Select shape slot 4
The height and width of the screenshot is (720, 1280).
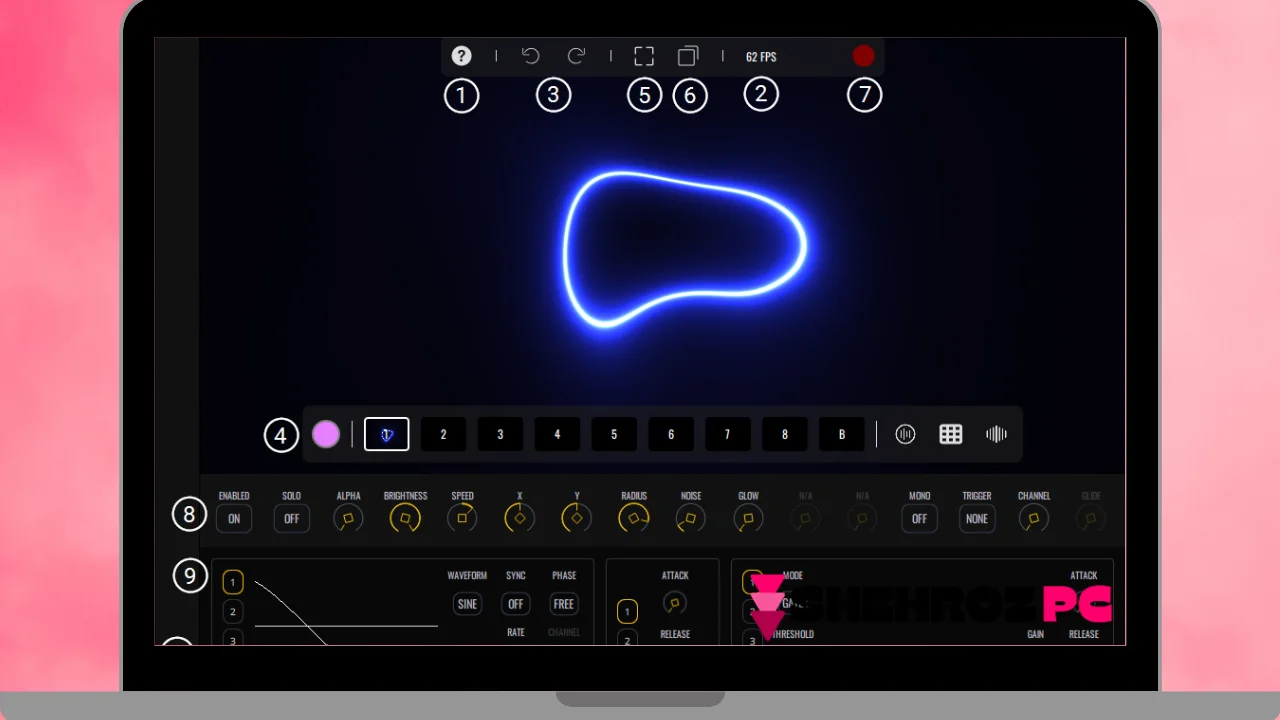557,434
